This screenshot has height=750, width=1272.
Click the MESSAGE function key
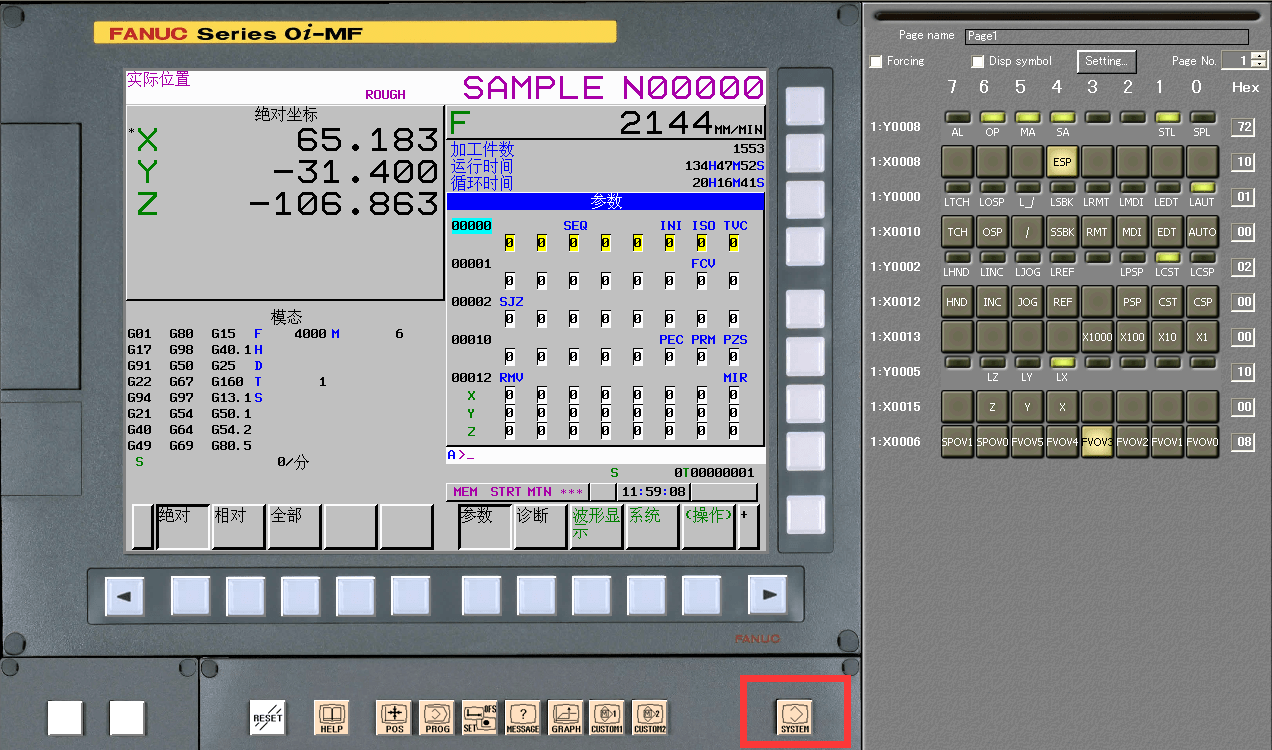coord(523,717)
